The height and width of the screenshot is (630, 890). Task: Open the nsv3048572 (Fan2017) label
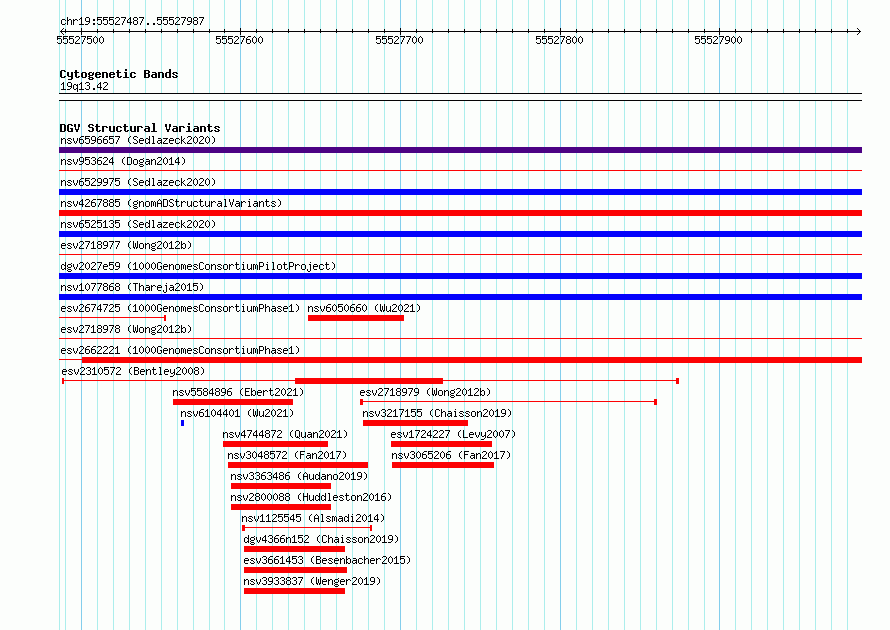pyautogui.click(x=287, y=455)
